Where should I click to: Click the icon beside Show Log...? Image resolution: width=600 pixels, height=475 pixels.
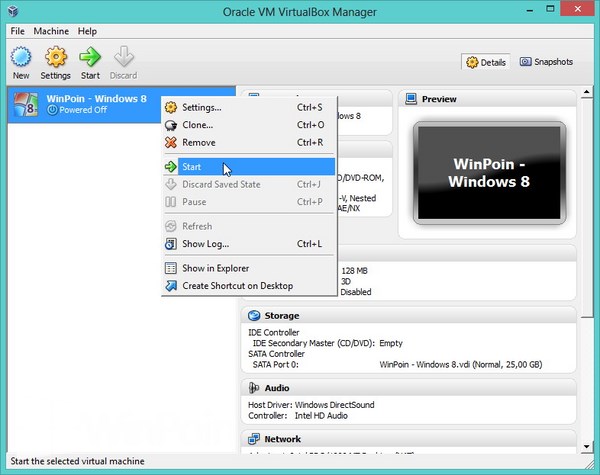point(171,244)
